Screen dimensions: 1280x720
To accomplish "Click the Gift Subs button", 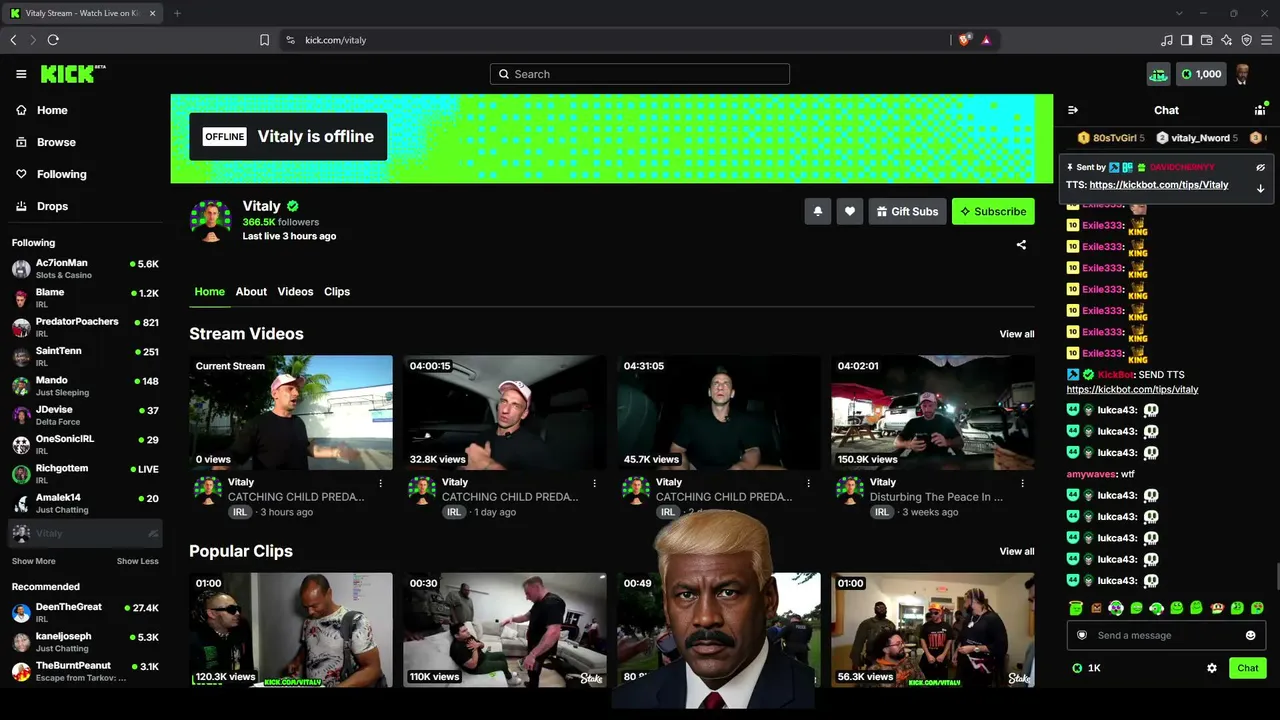I will point(907,211).
